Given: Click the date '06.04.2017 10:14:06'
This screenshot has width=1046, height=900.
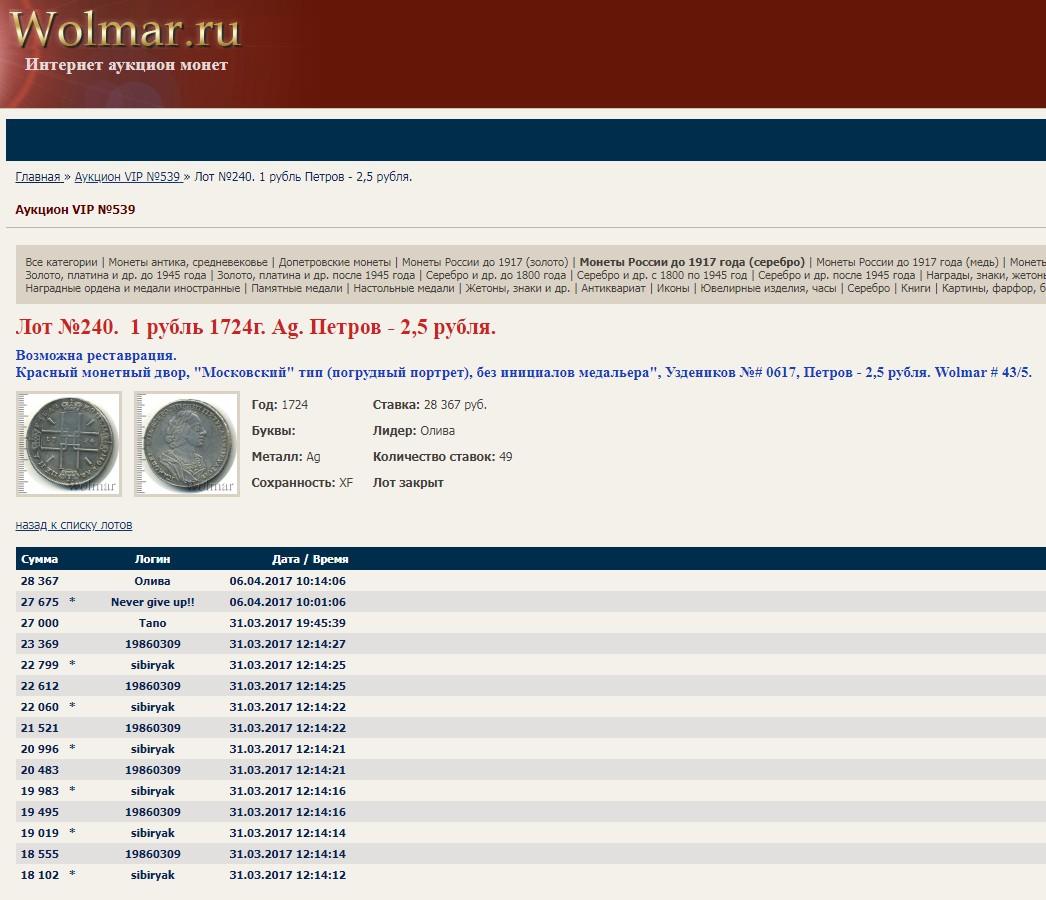Looking at the screenshot, I should tap(288, 581).
